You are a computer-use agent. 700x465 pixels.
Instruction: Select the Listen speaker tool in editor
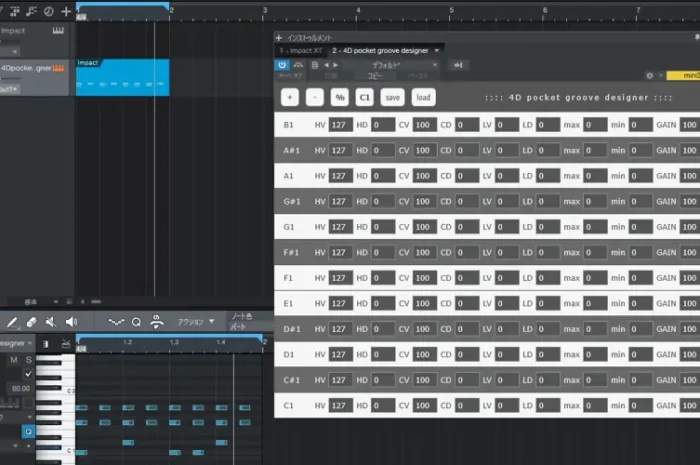71,322
